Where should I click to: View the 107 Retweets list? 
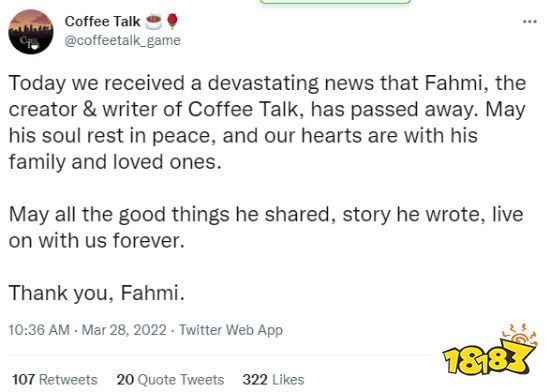click(55, 379)
